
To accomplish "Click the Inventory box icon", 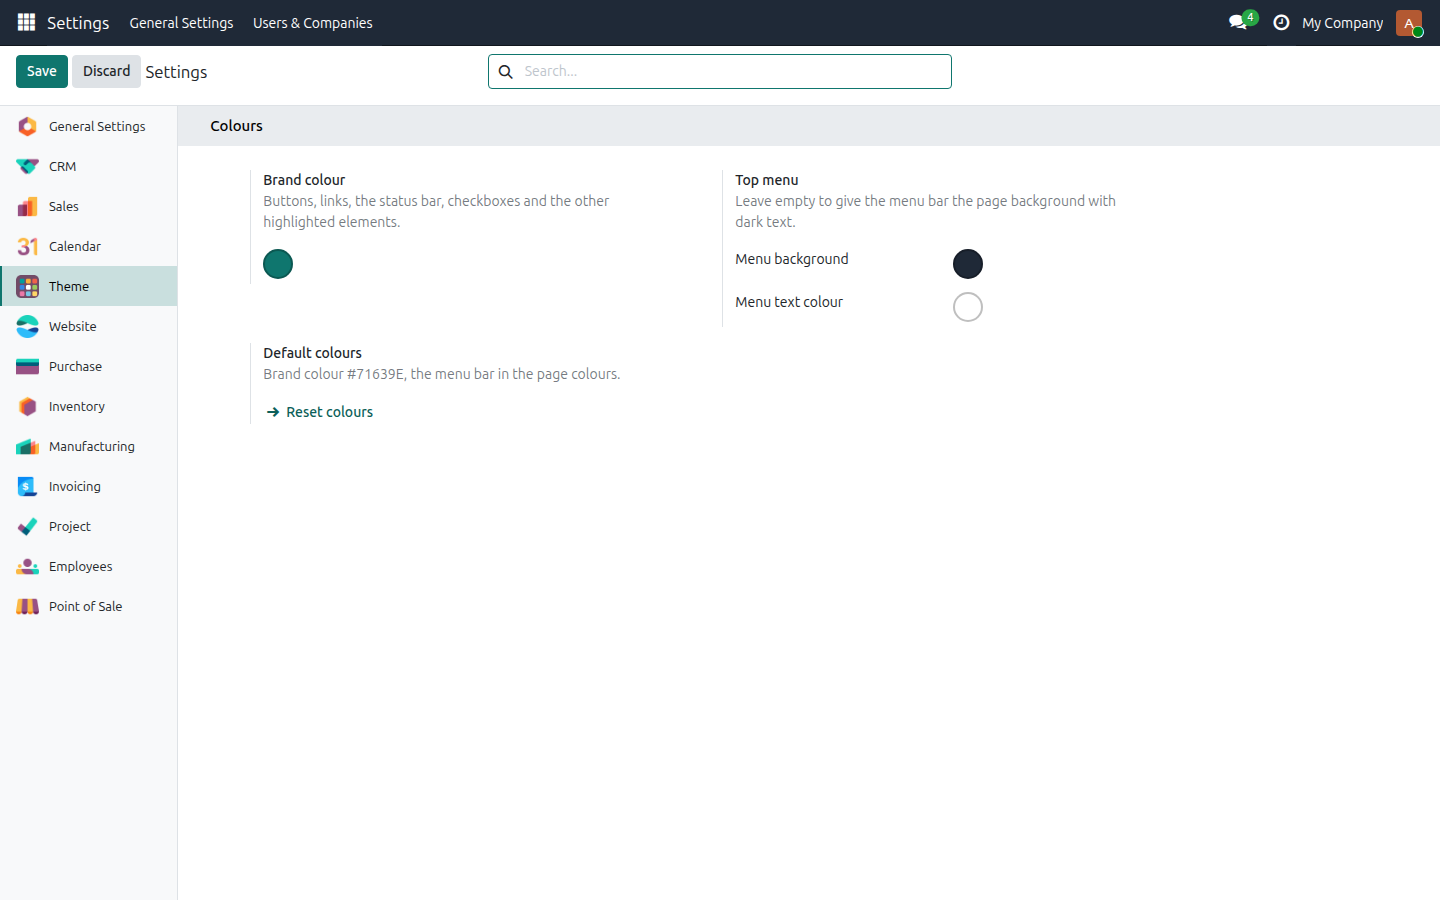I will pos(28,406).
